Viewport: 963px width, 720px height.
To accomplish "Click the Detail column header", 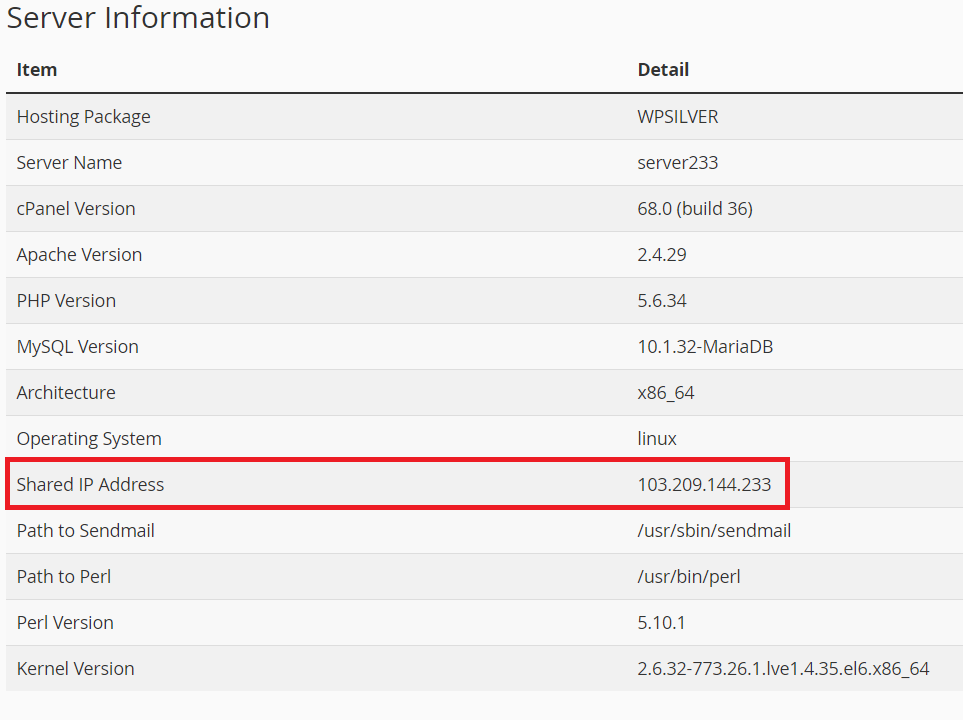I will 663,70.
